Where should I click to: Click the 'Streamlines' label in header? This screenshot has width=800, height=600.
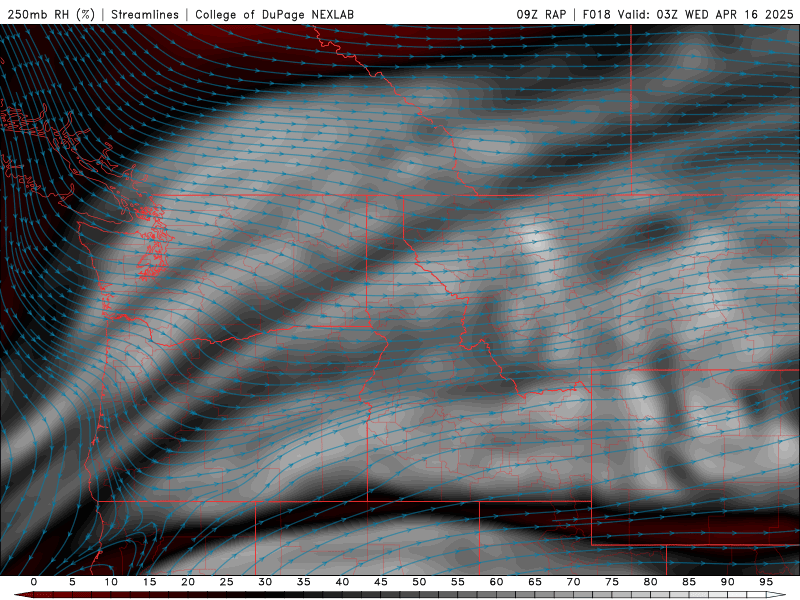(x=145, y=14)
